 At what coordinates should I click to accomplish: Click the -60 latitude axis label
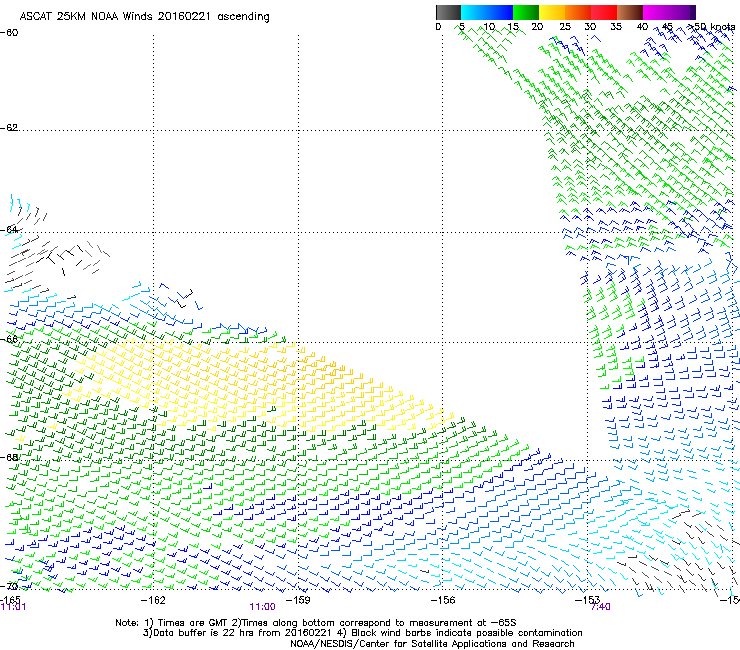(x=9, y=33)
